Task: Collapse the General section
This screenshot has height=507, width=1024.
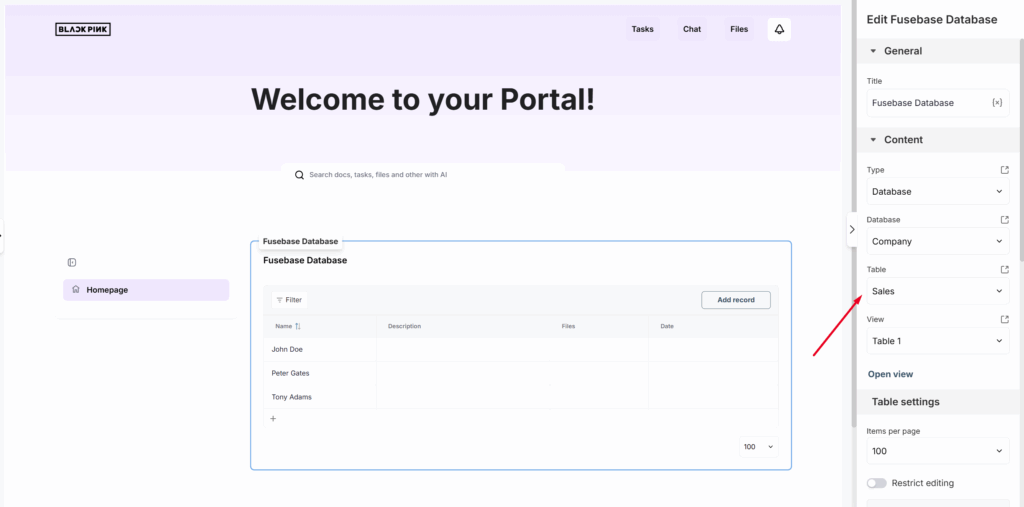Action: coord(873,51)
